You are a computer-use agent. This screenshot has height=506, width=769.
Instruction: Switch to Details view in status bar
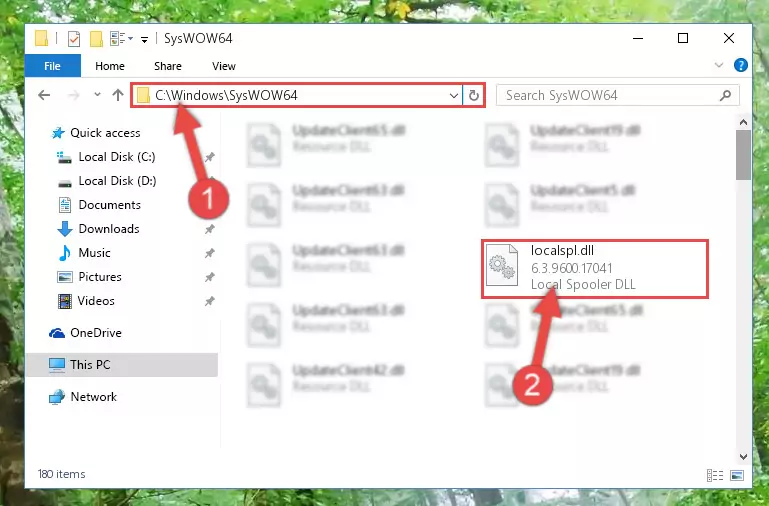715,475
